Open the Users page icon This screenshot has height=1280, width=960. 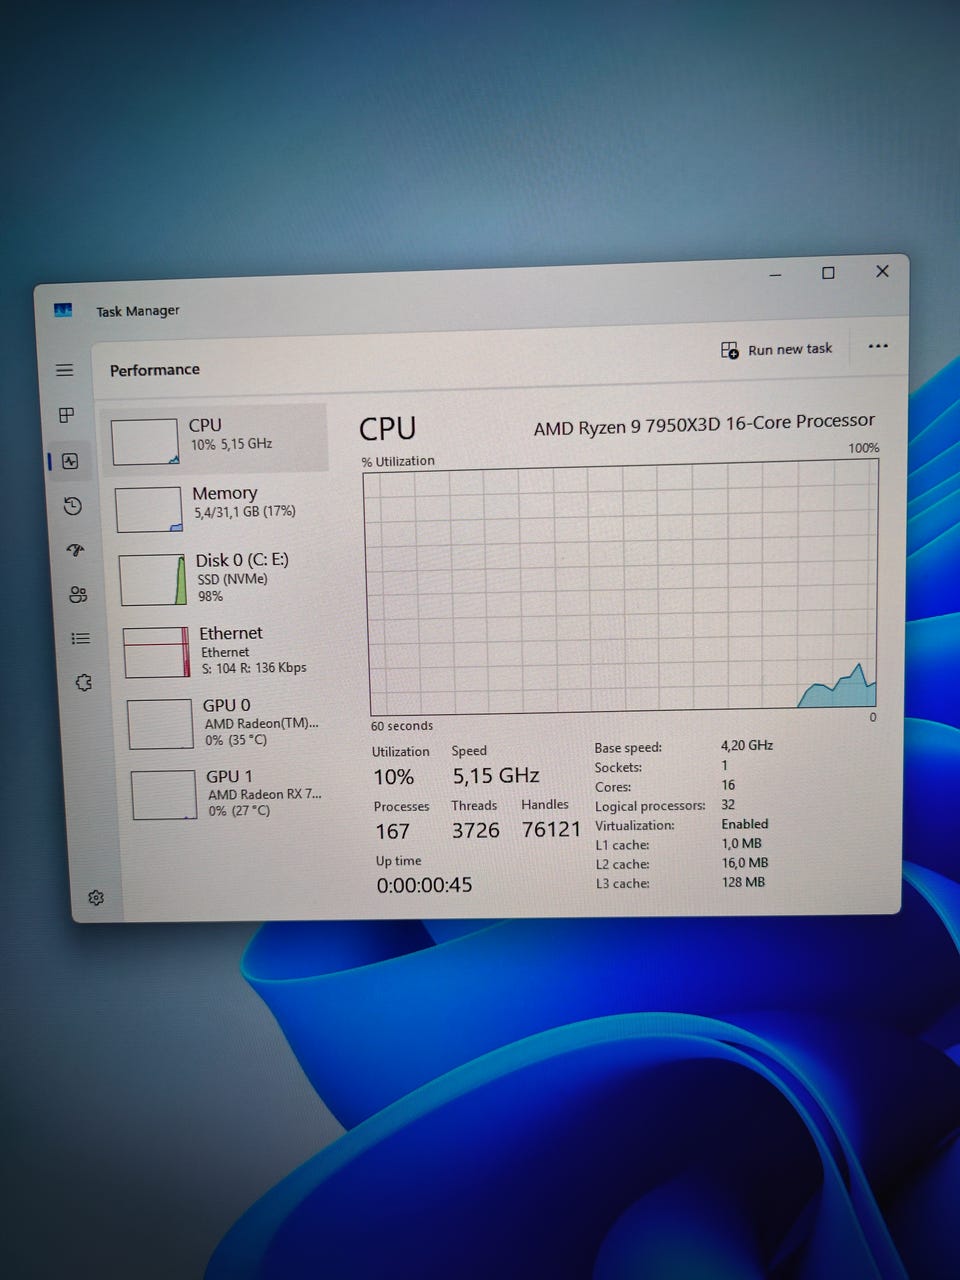[x=78, y=595]
